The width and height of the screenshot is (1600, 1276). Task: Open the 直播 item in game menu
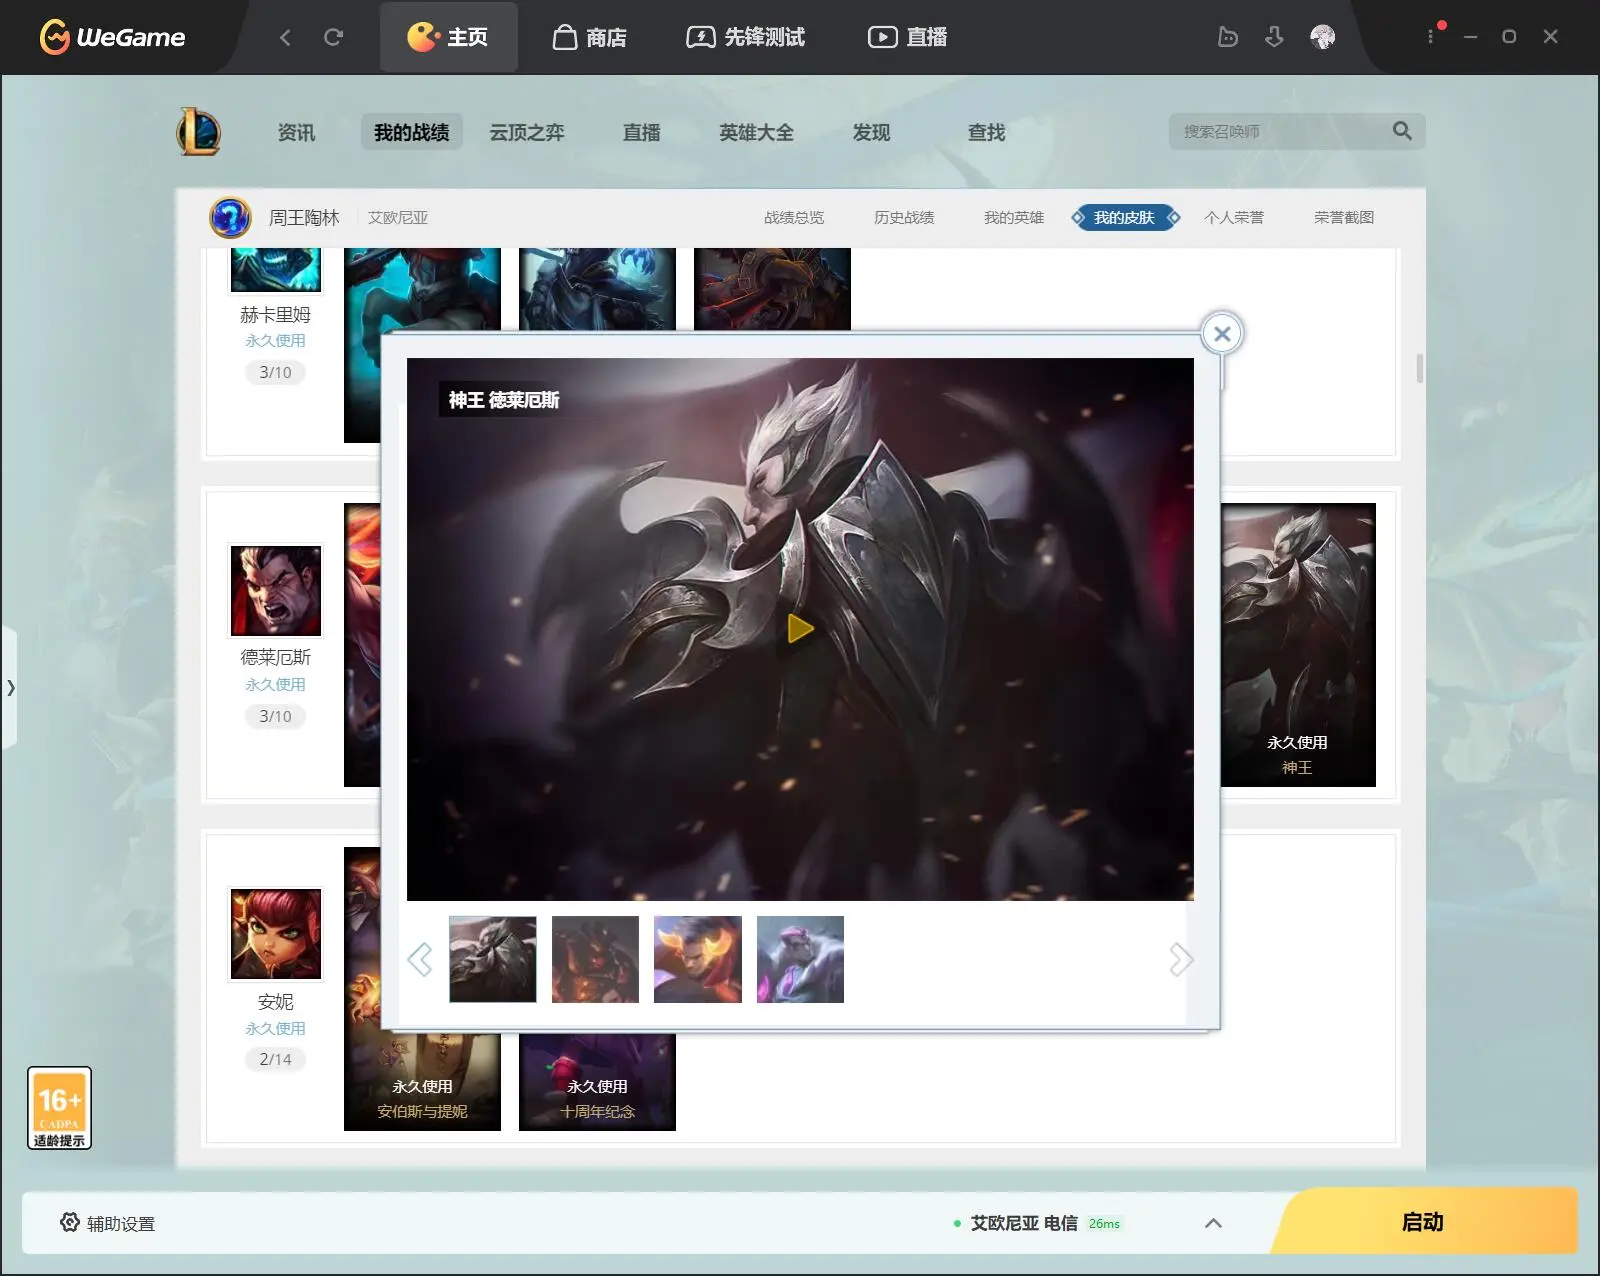(641, 132)
